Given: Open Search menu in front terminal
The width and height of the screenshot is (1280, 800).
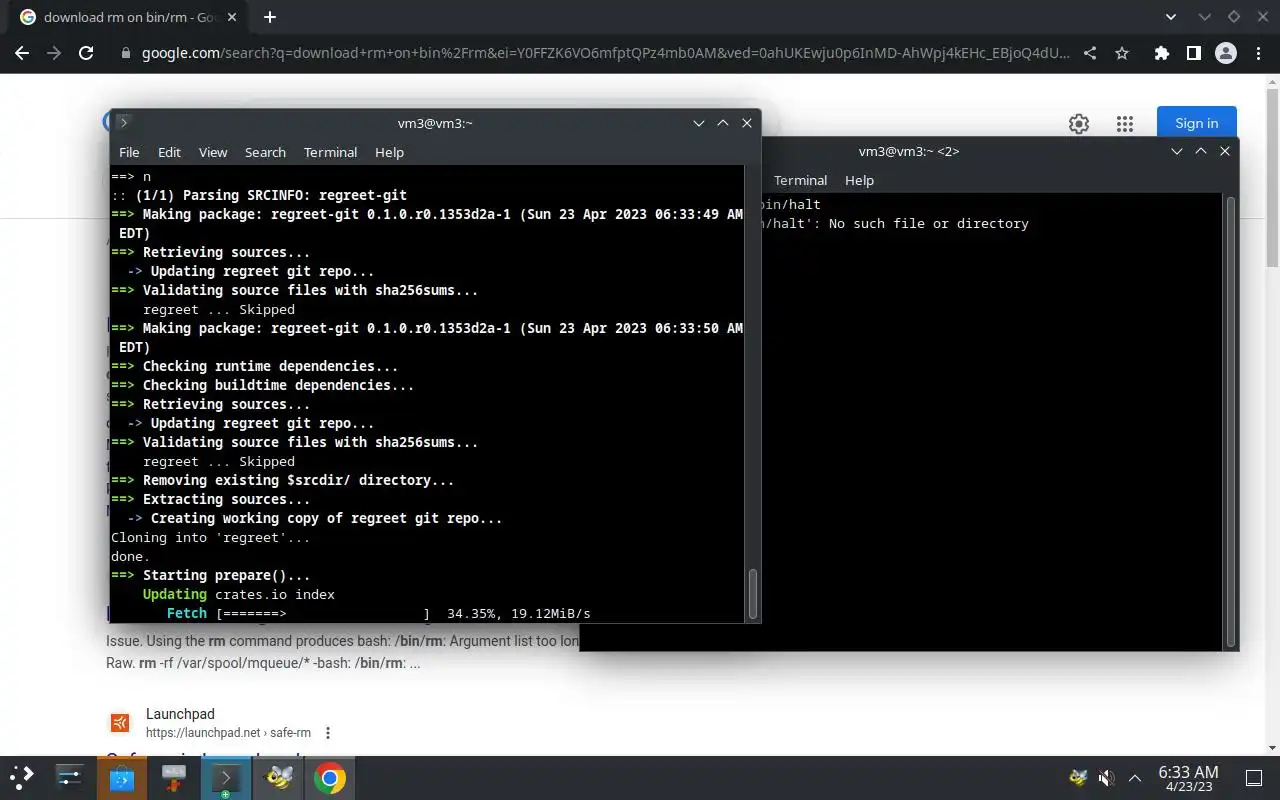Looking at the screenshot, I should (x=265, y=152).
